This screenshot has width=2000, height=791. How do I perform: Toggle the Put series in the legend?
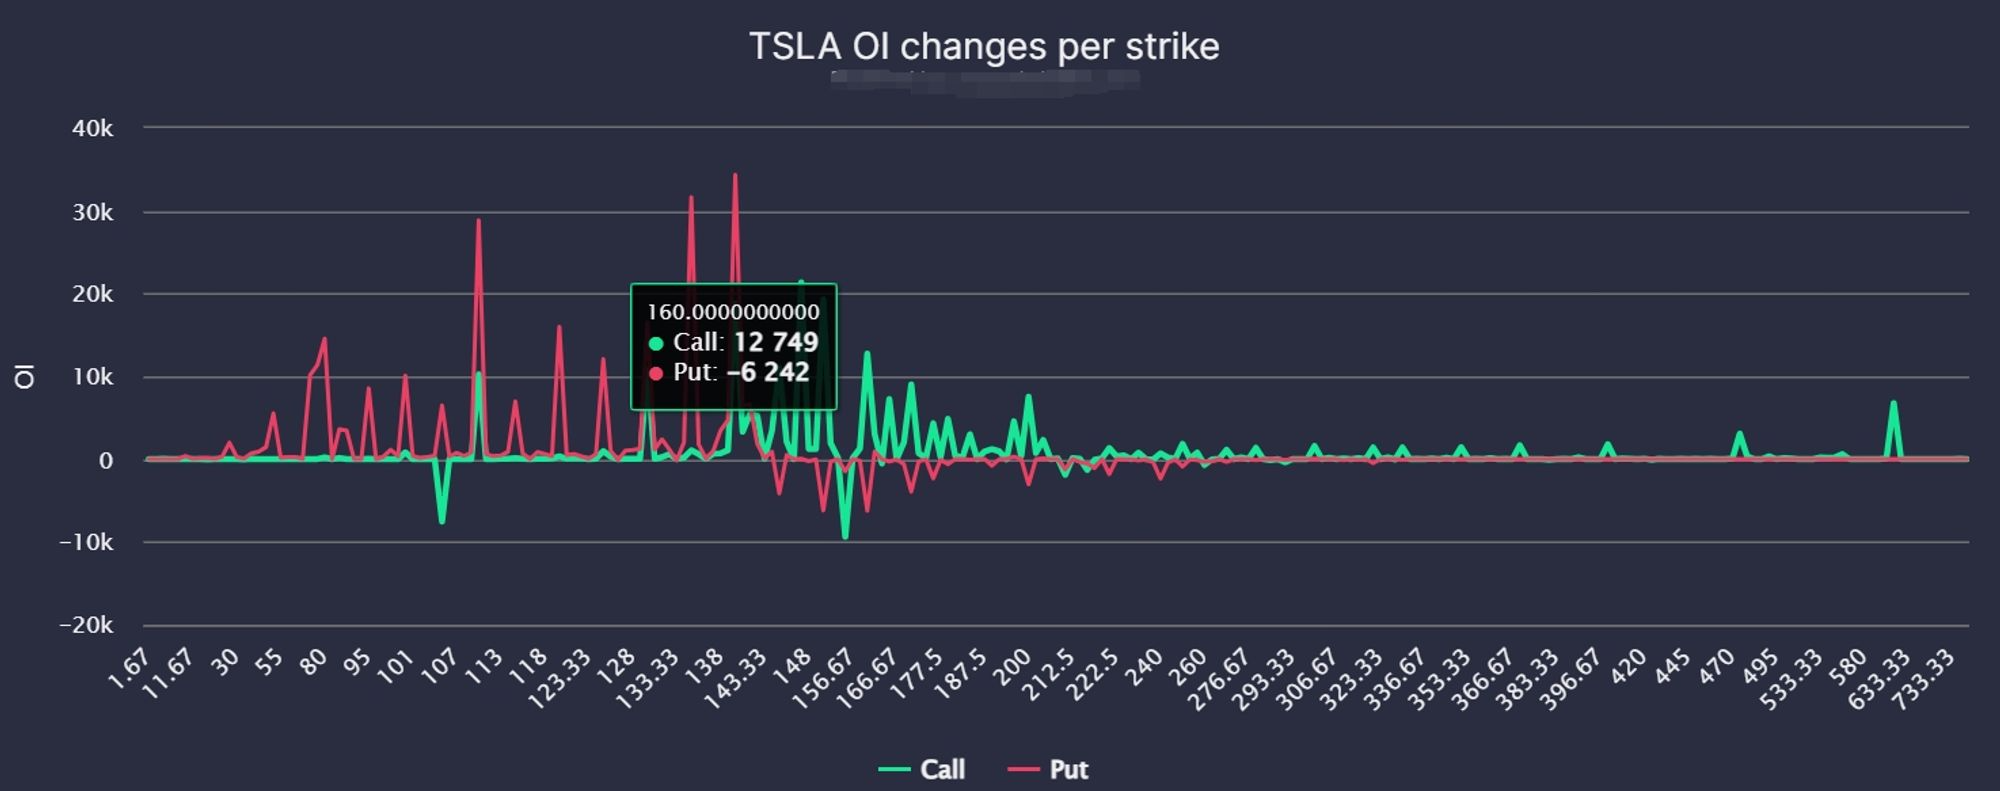(1047, 769)
